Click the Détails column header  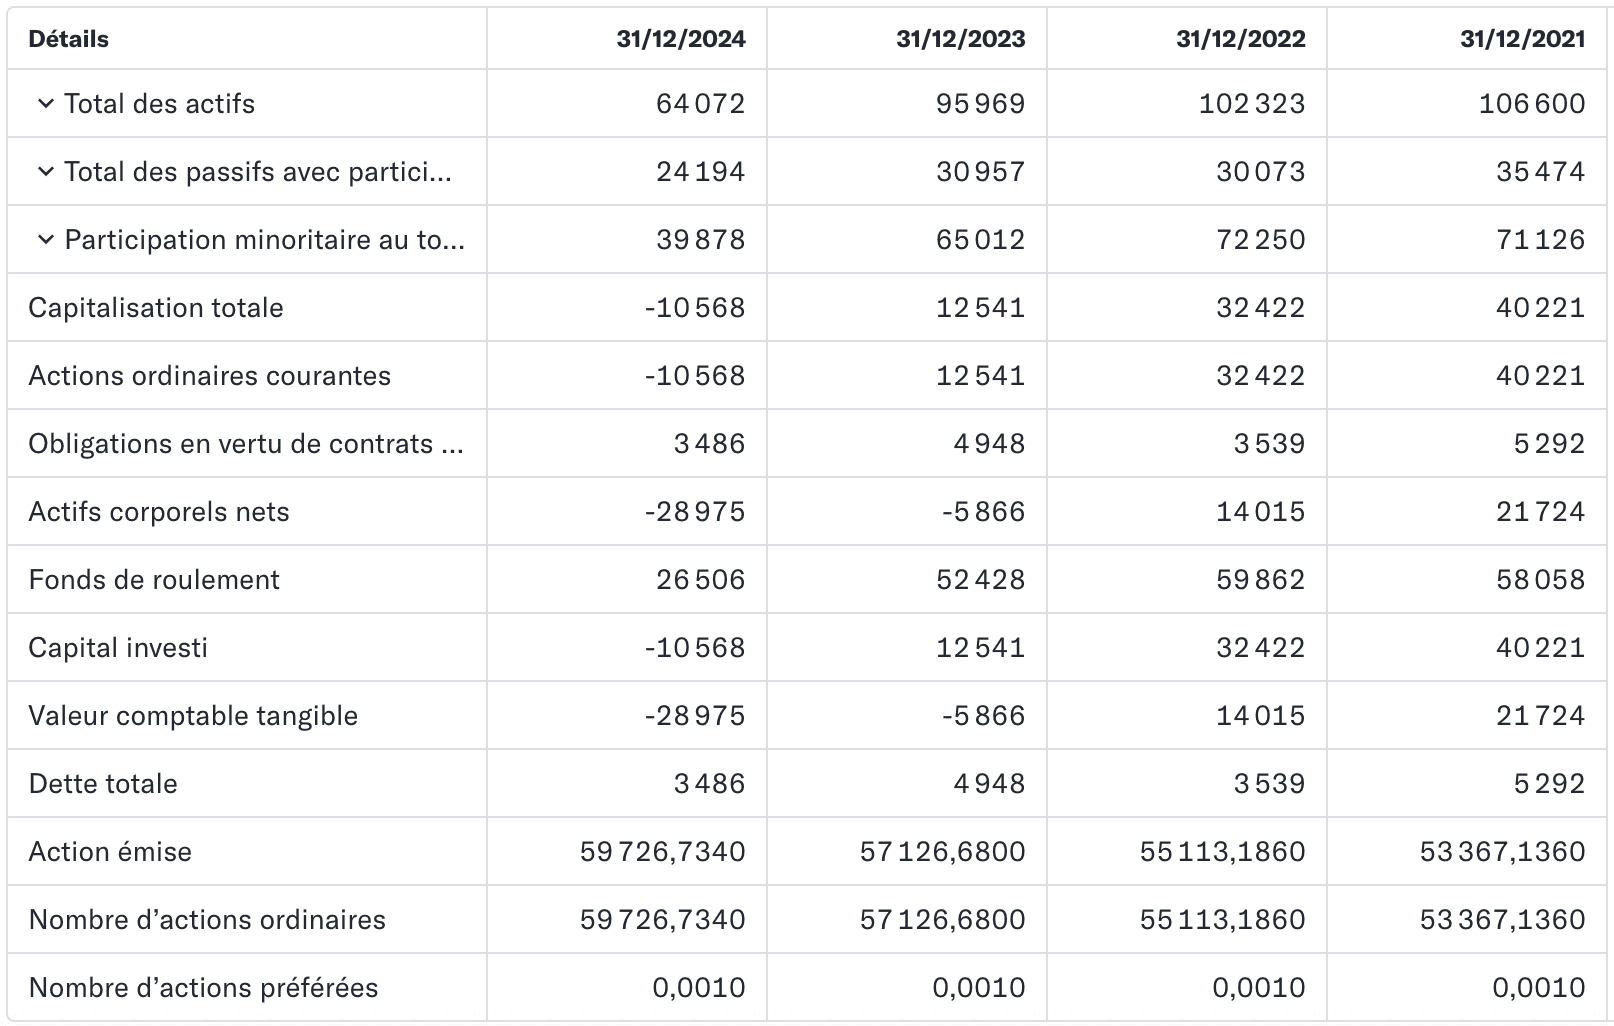(68, 39)
